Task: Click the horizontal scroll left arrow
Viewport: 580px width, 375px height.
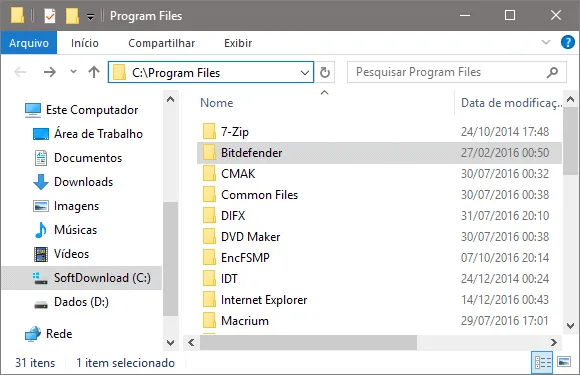Action: pos(191,342)
